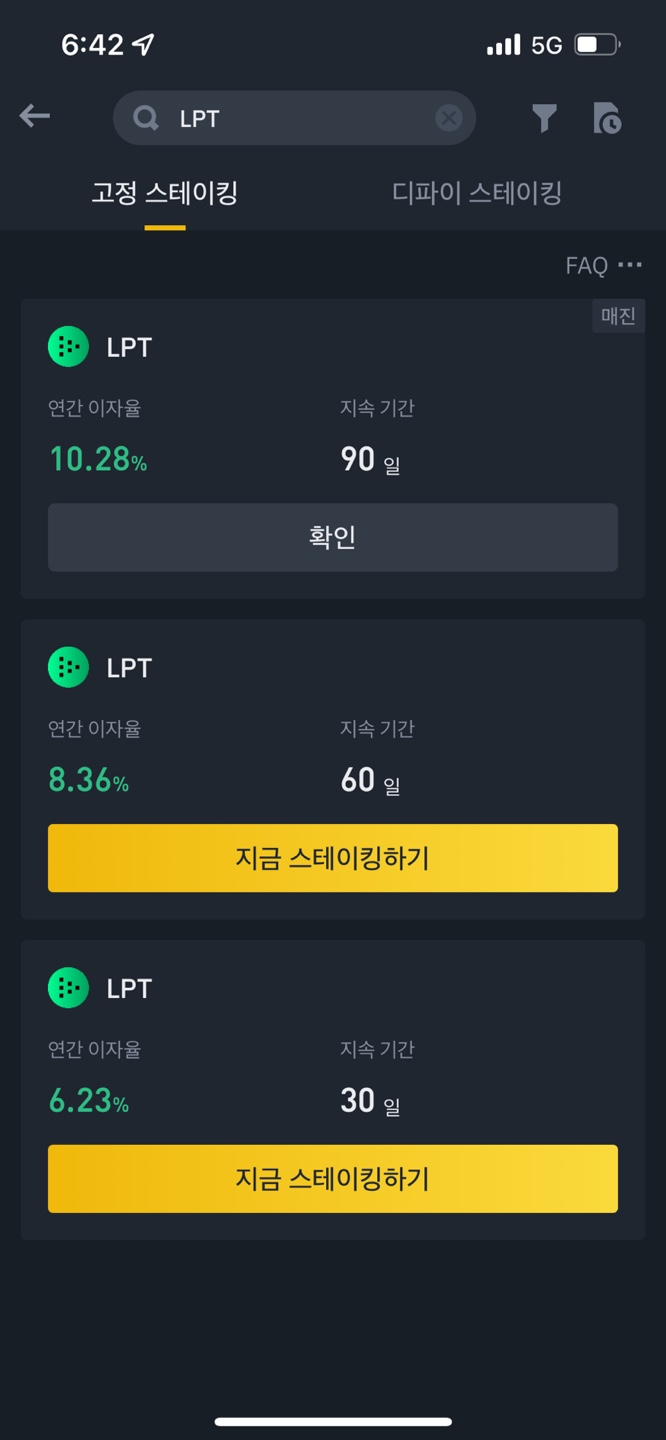Viewport: 666px width, 1440px height.
Task: Select the 고정 스테이킹 tab
Action: 165,192
